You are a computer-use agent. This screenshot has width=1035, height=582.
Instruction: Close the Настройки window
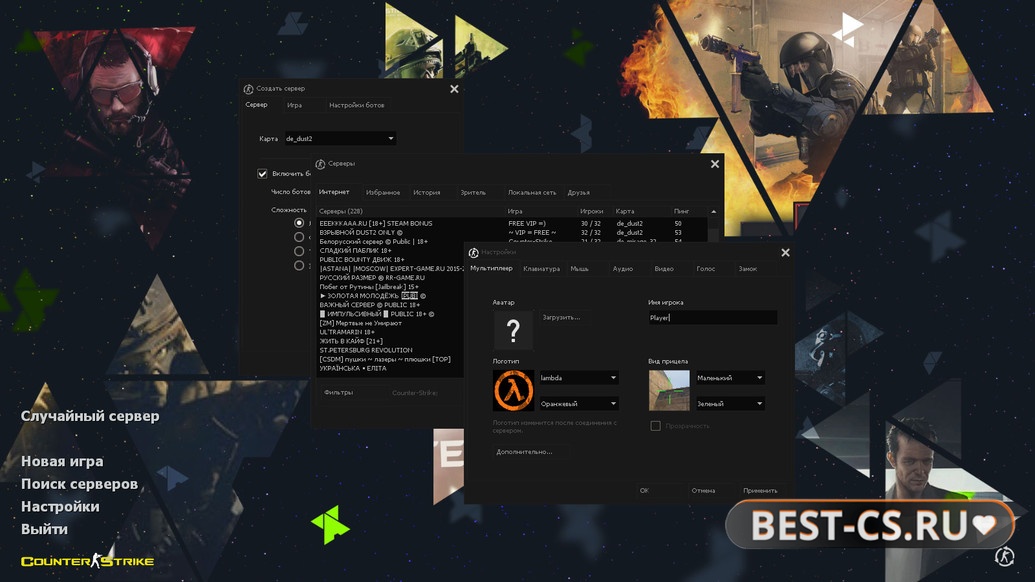coord(785,253)
